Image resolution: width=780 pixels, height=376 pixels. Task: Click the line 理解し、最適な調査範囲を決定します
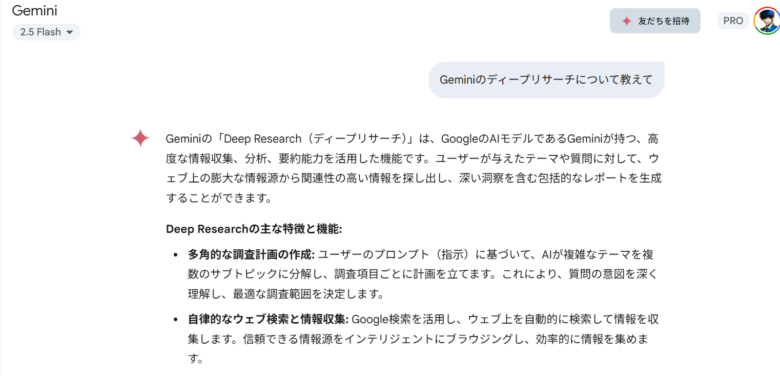285,294
